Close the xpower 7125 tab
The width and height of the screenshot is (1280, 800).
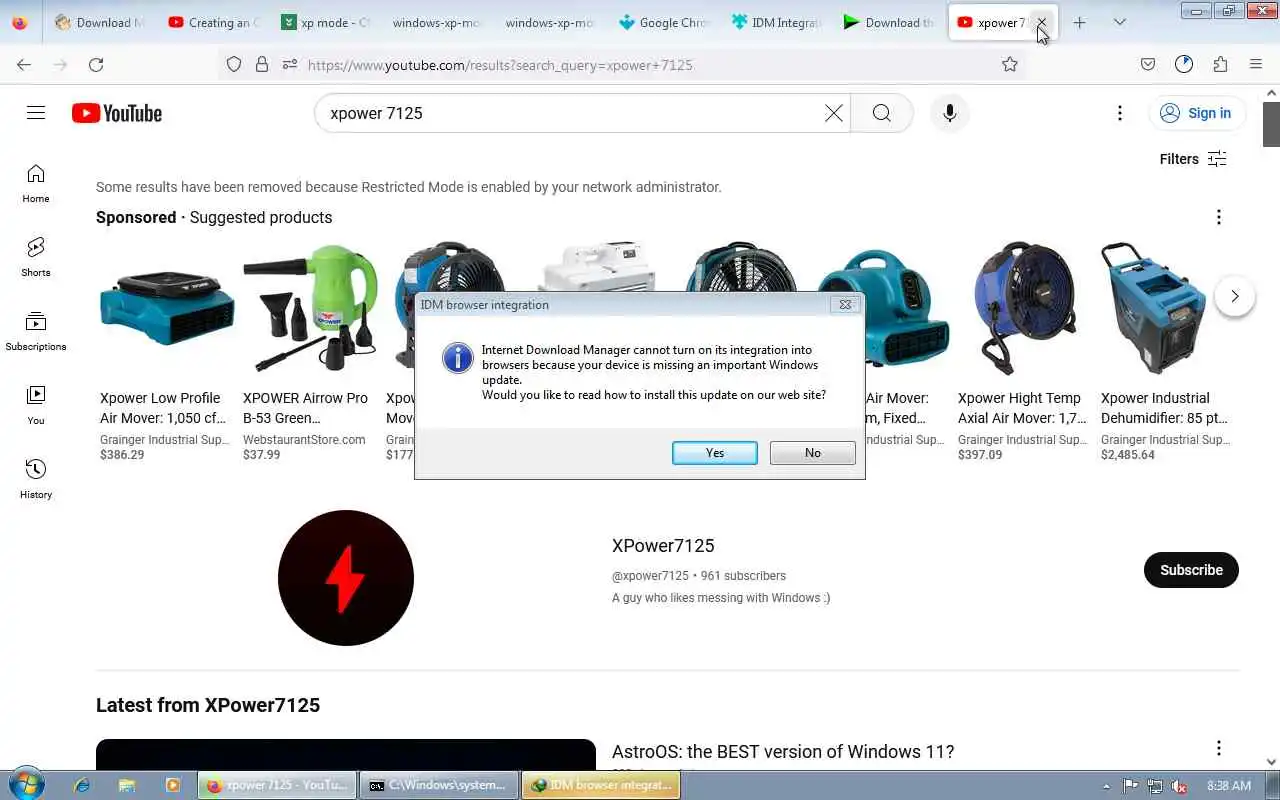click(1041, 22)
